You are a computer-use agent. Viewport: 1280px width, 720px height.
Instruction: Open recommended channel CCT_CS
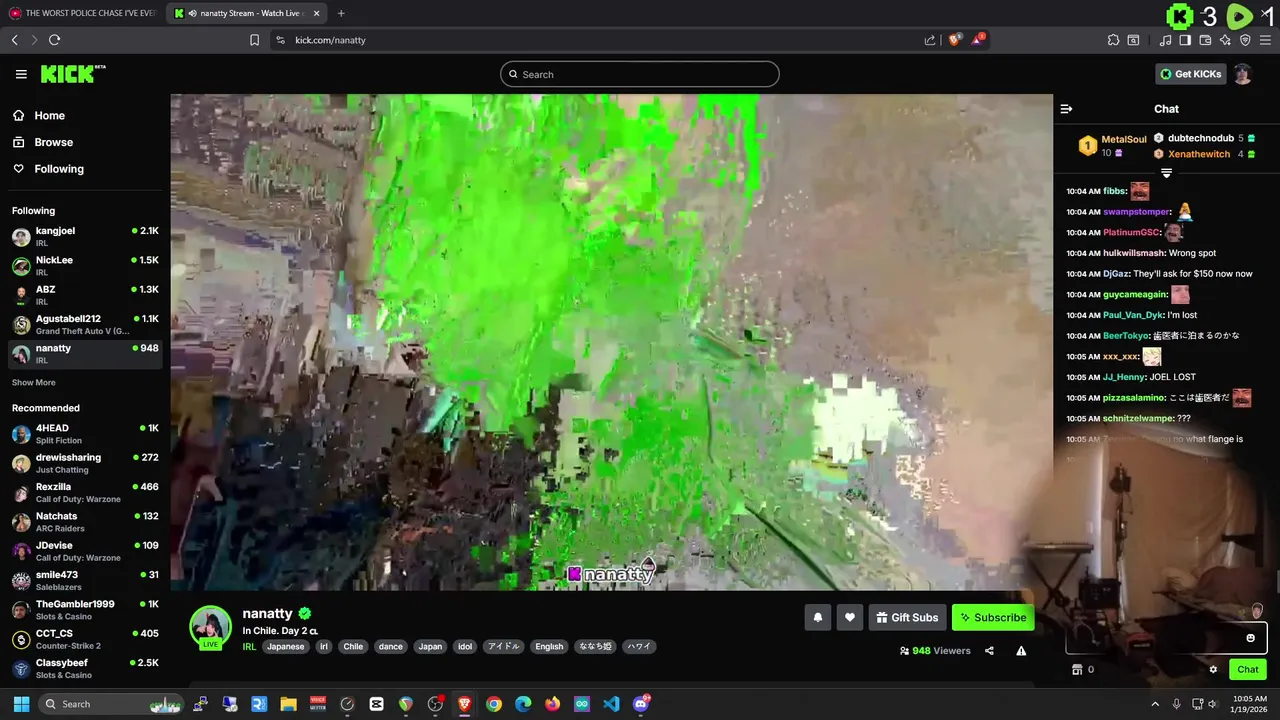click(85, 639)
